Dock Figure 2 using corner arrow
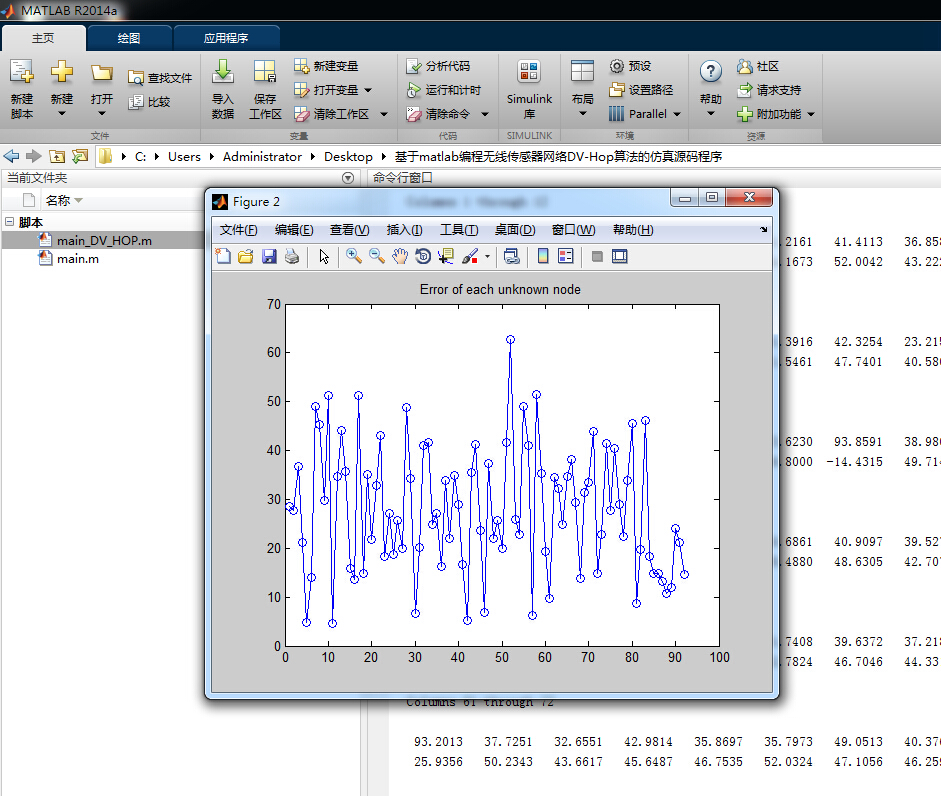941x796 pixels. [763, 229]
